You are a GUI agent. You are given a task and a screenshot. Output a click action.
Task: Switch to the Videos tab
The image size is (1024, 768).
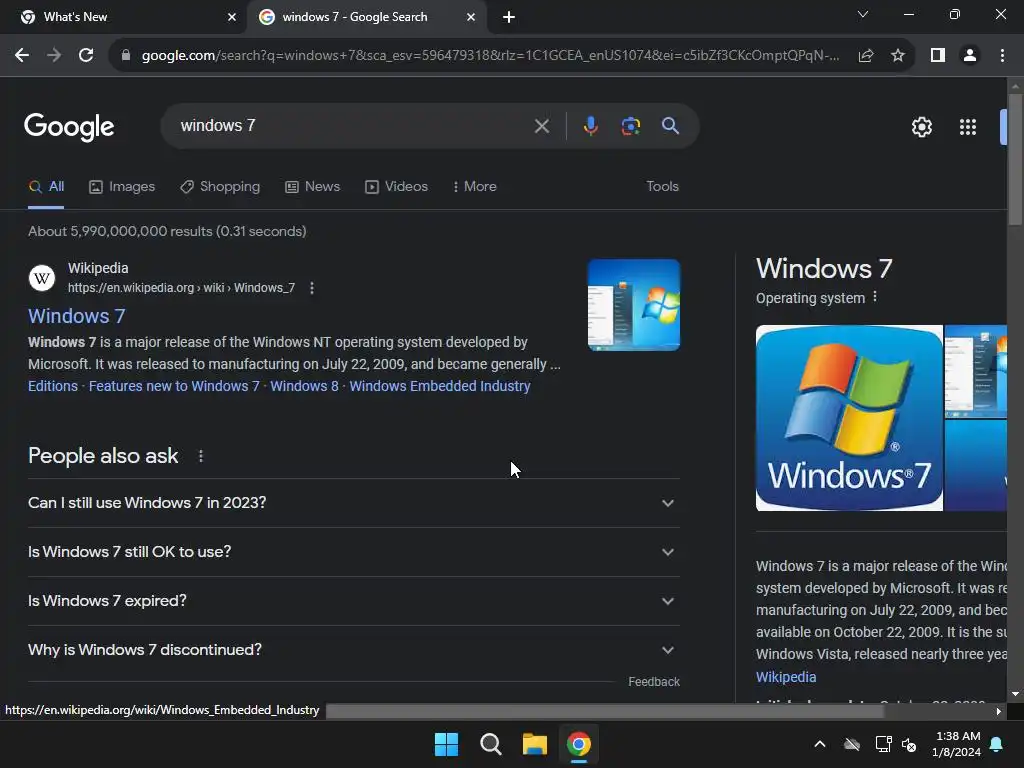tap(396, 187)
